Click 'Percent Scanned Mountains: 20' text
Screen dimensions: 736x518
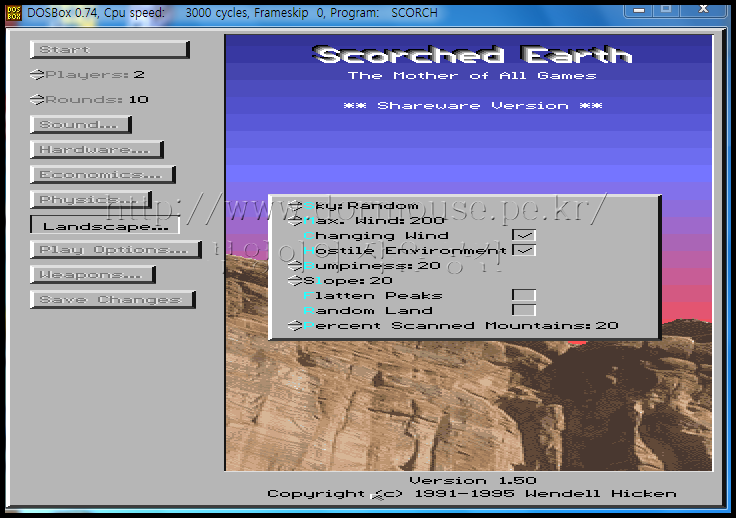461,326
